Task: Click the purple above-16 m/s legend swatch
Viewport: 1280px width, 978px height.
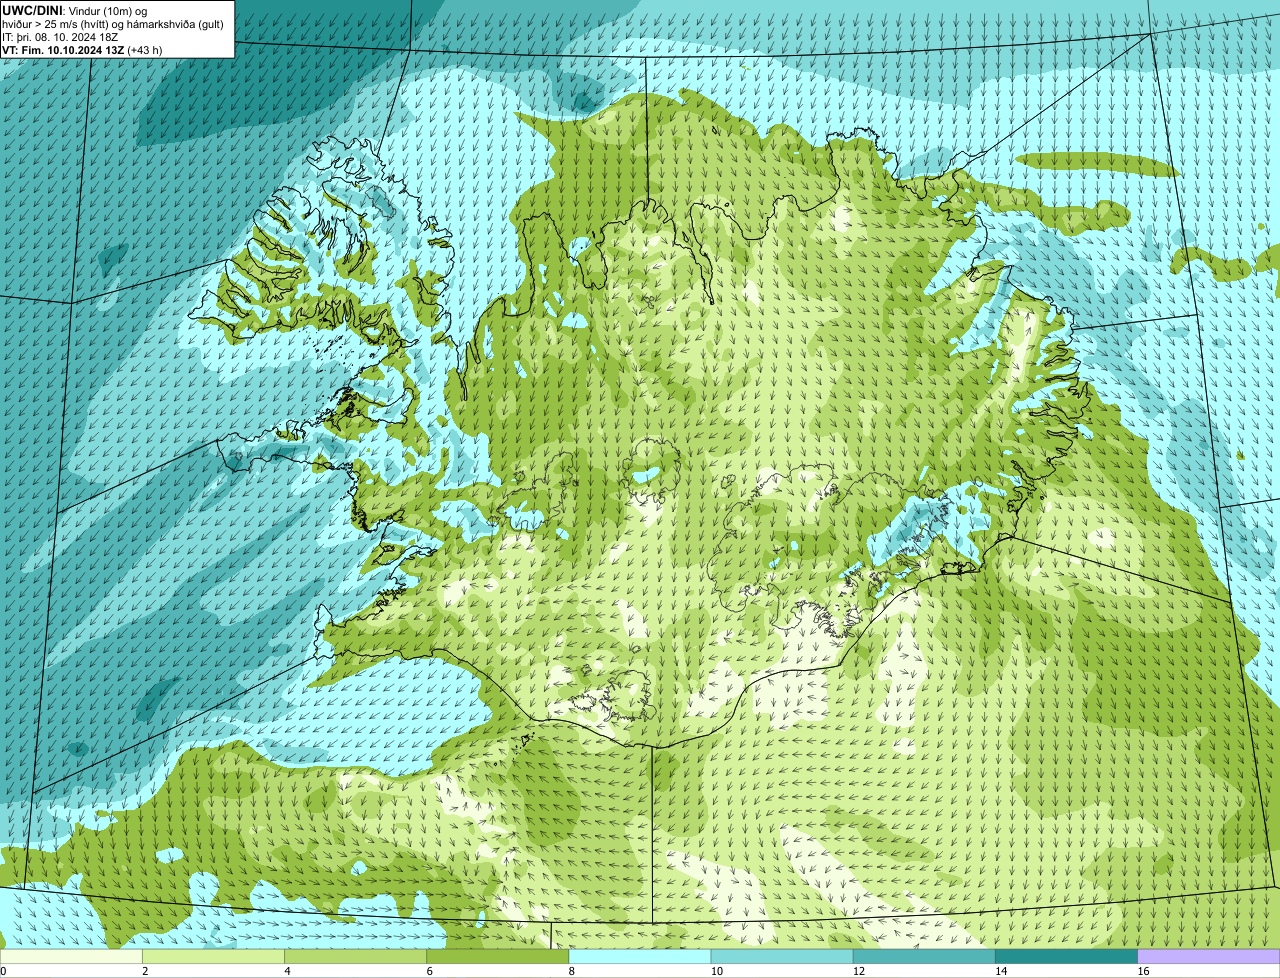Action: click(1209, 956)
